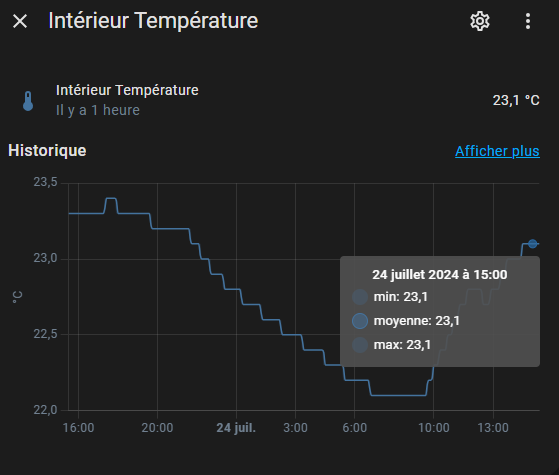Click the max legend circle in tooltip

click(360, 344)
